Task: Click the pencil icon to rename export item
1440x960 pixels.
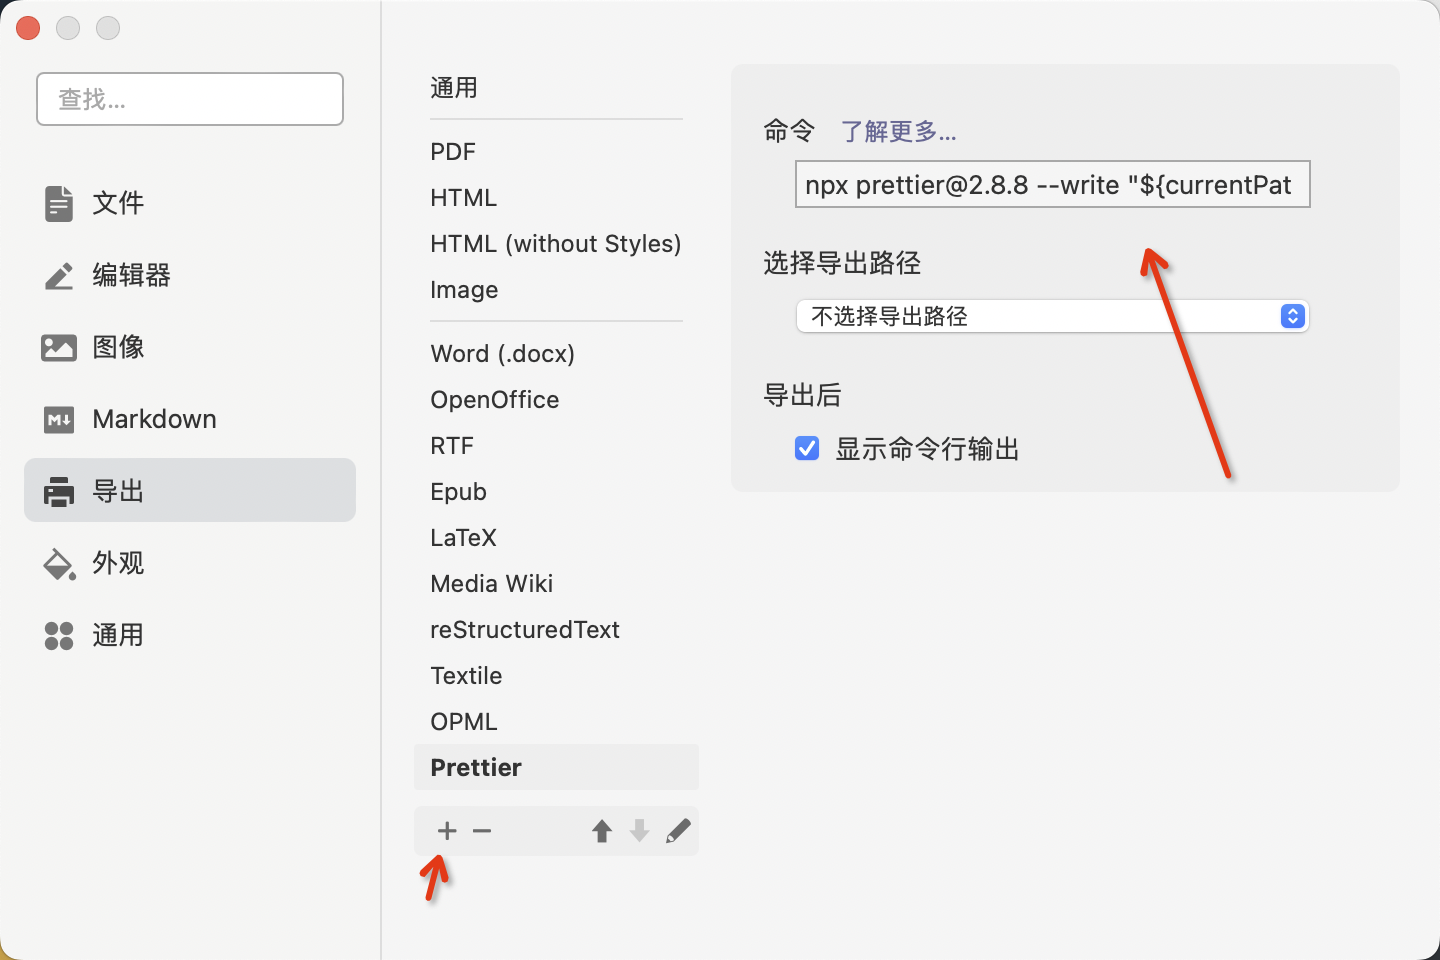Action: [x=678, y=831]
